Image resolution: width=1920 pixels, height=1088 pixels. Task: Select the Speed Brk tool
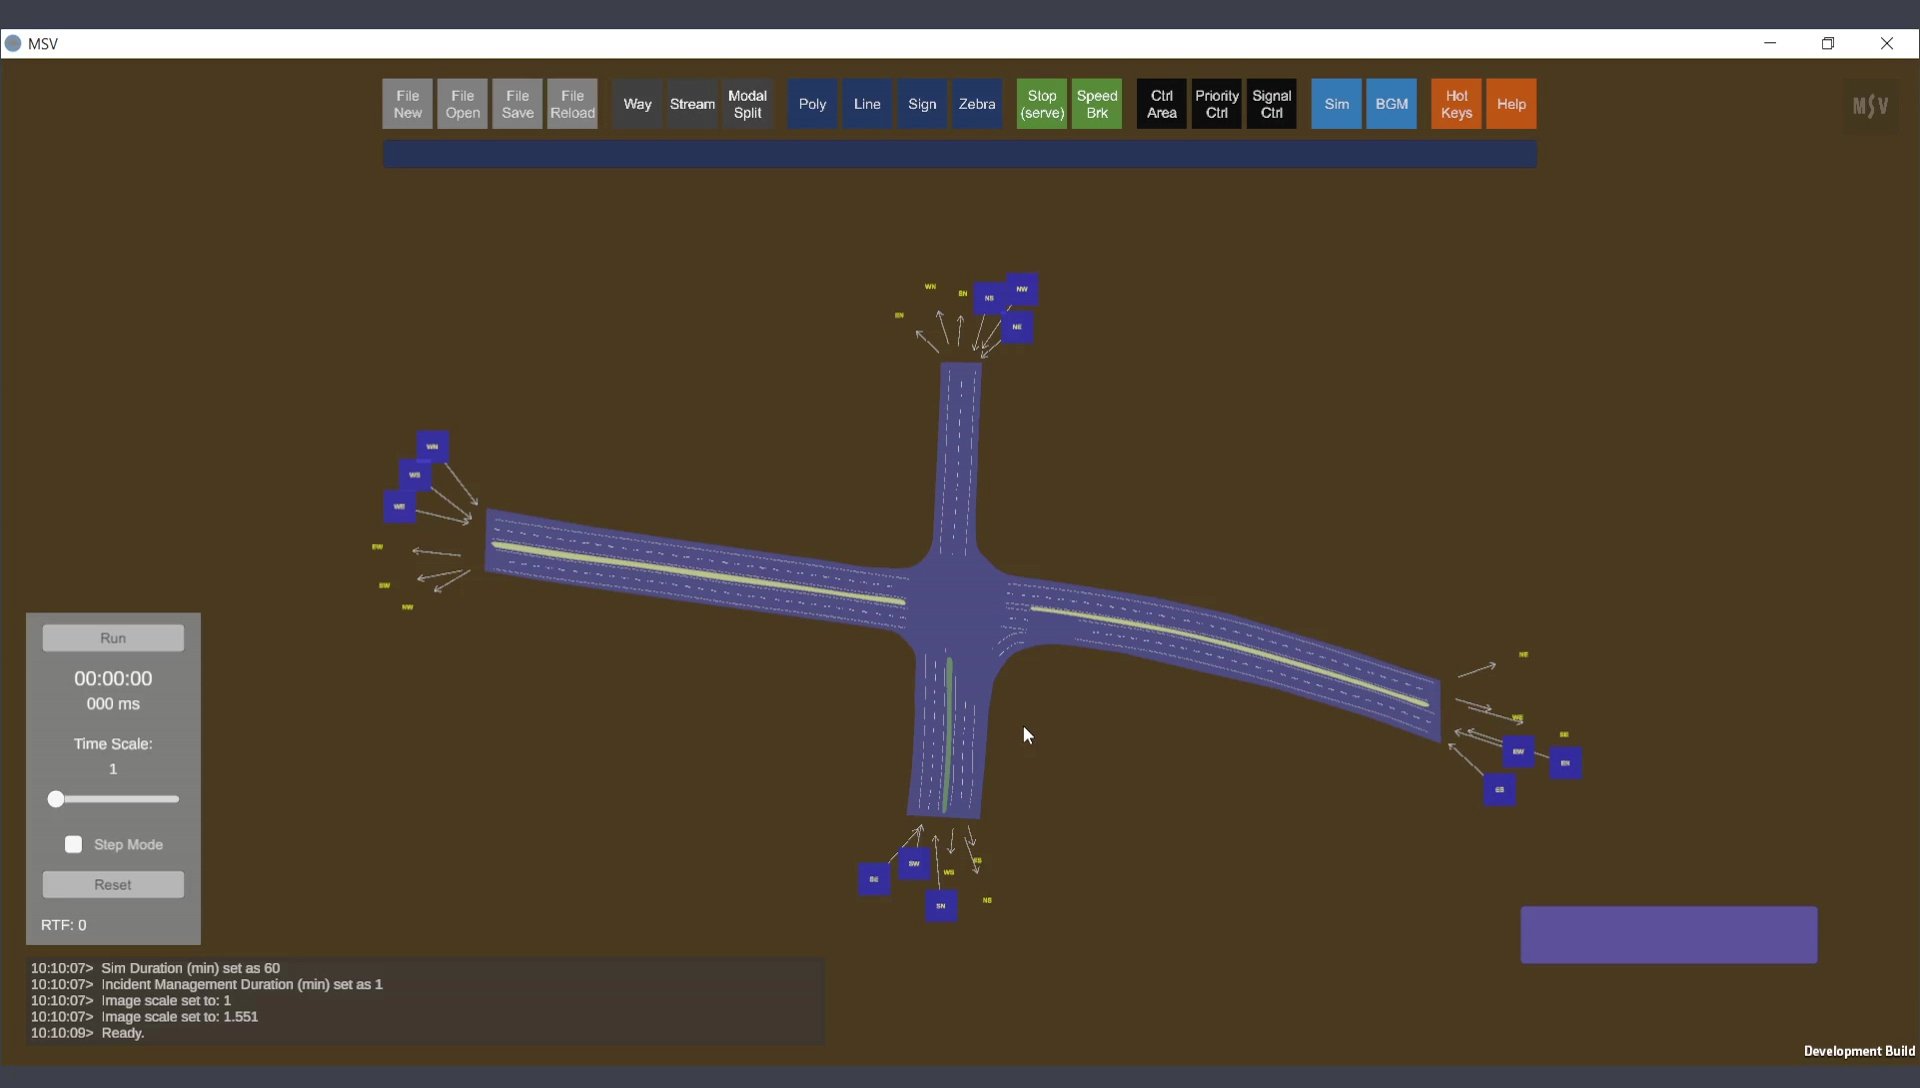click(1097, 104)
